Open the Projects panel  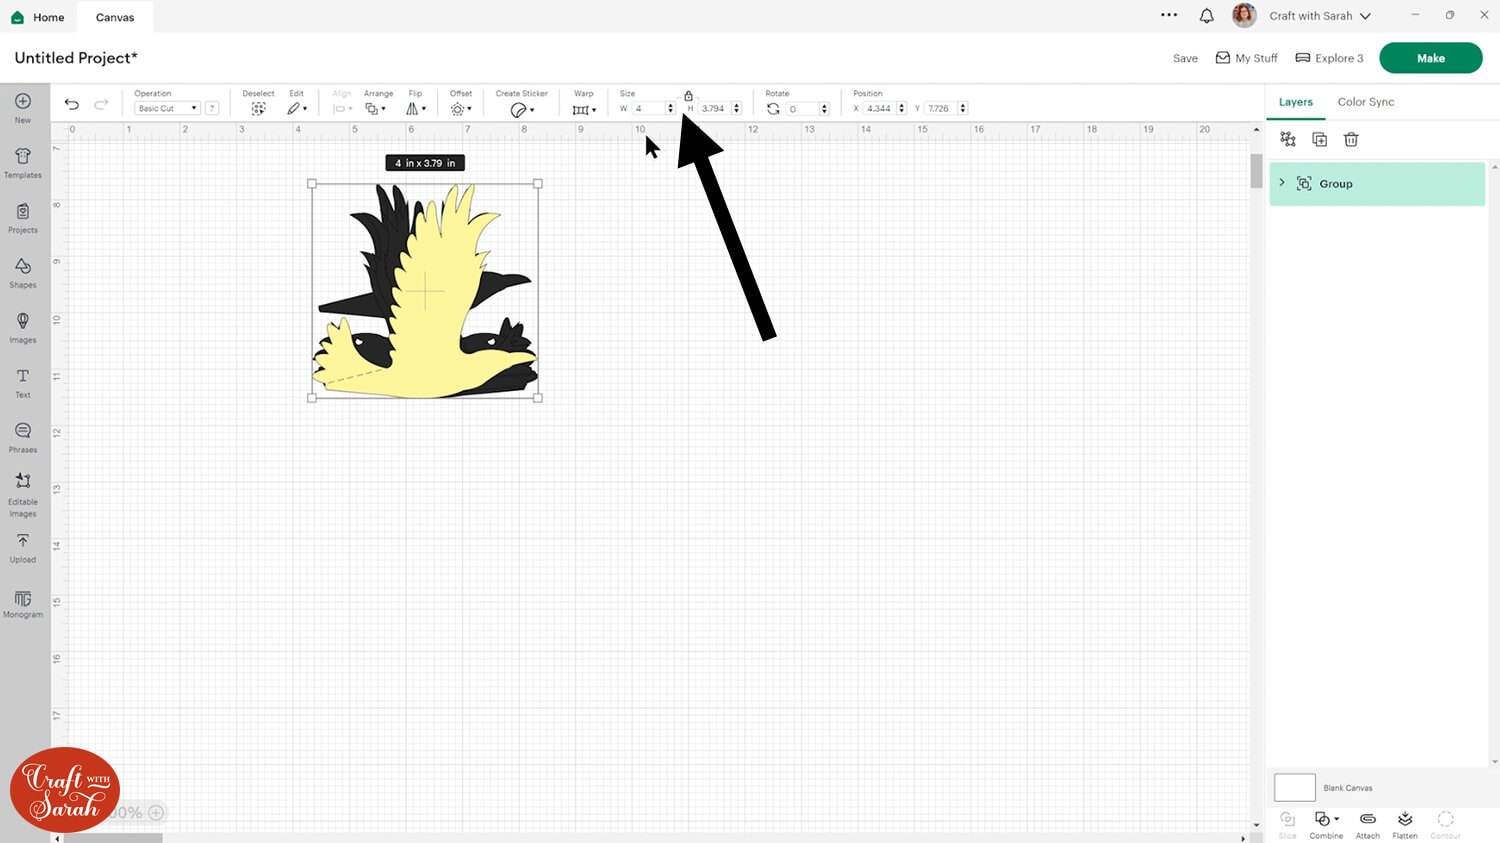(23, 217)
